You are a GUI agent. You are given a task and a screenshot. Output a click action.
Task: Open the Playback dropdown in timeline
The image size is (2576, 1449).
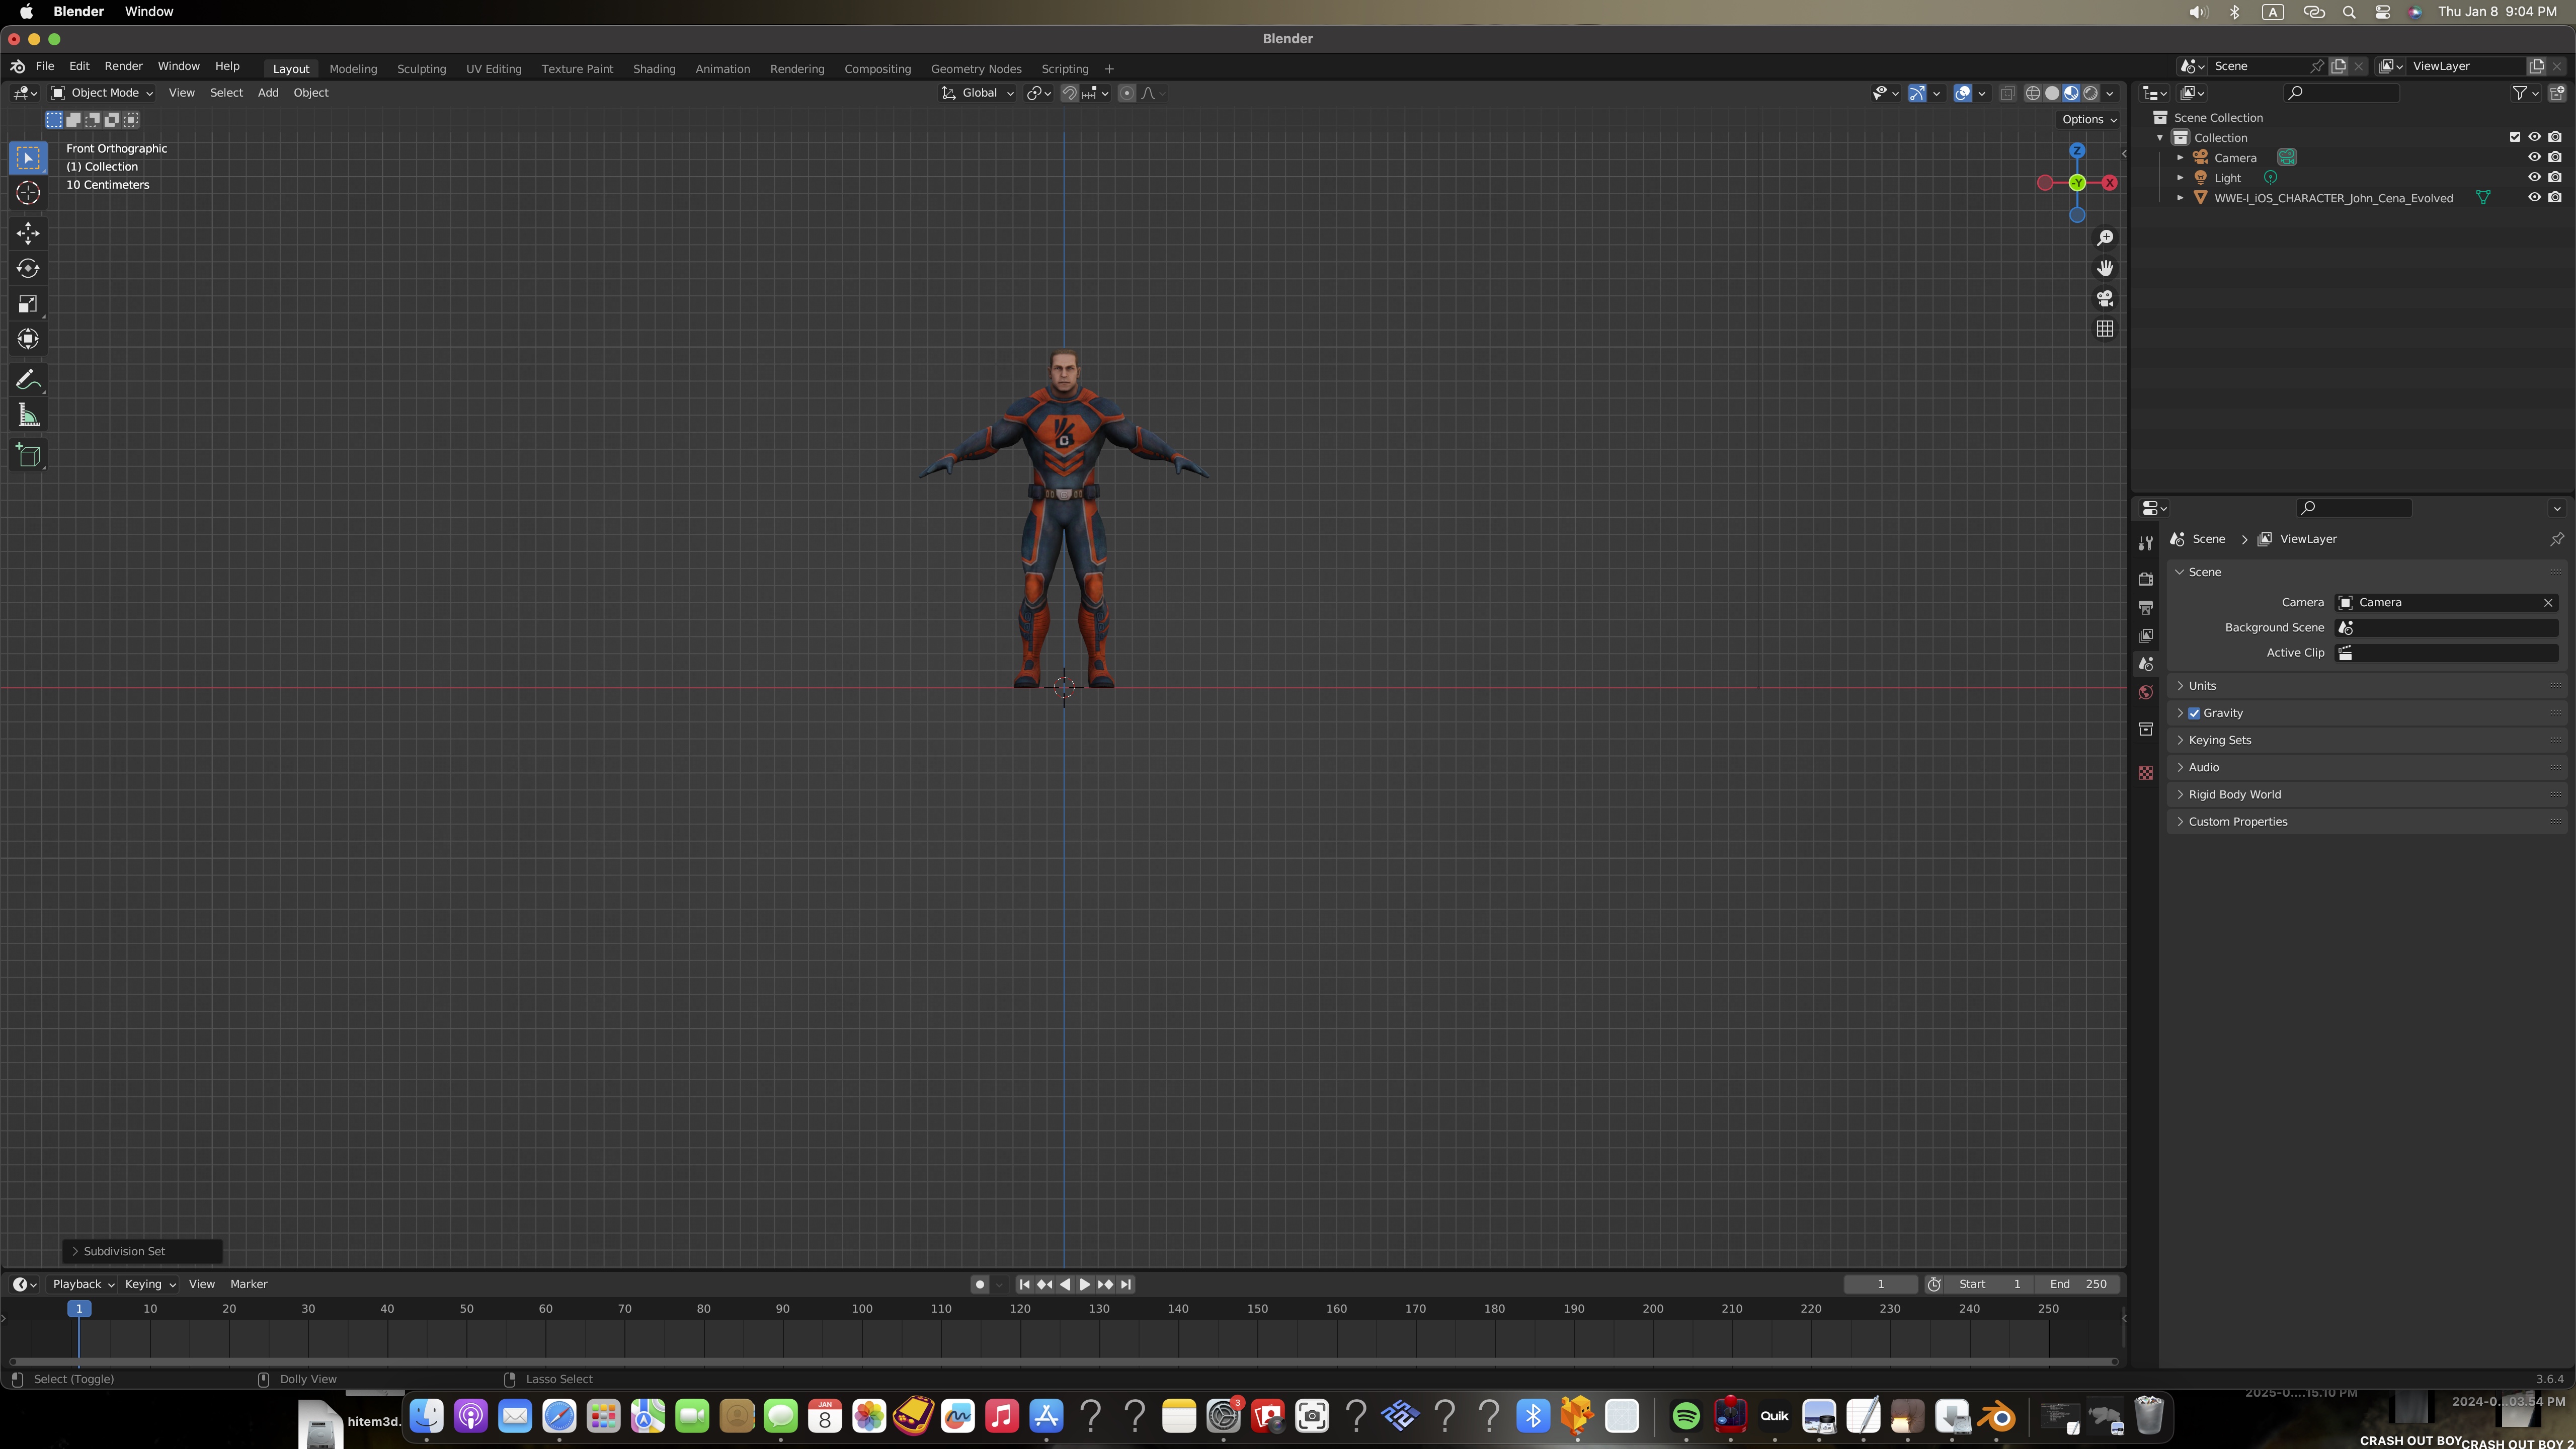coord(83,1284)
